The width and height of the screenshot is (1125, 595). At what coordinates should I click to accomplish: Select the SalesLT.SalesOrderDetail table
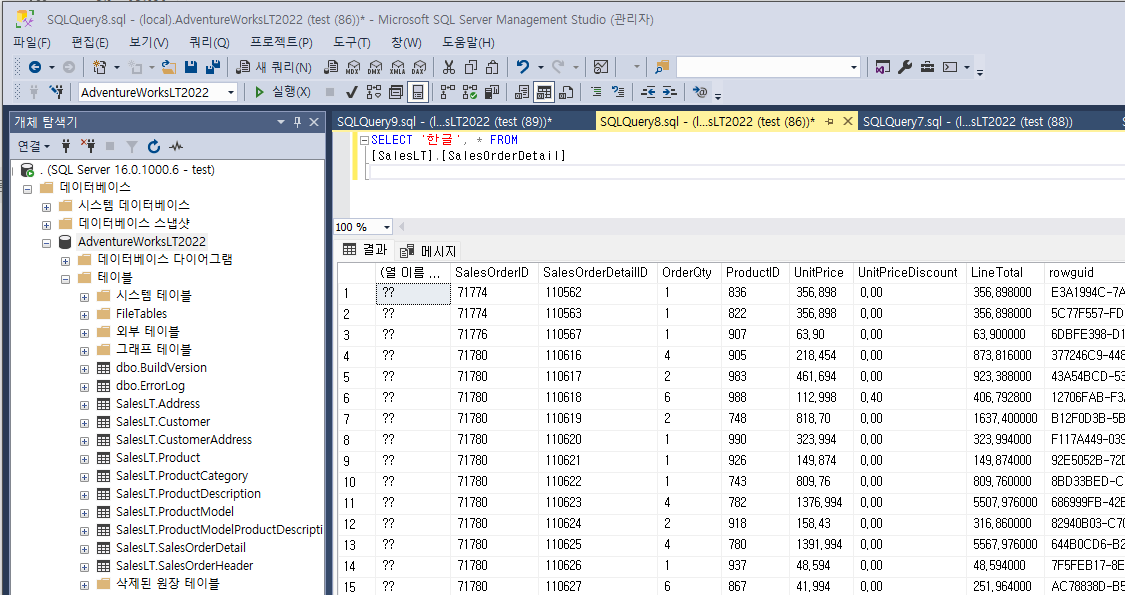tap(181, 548)
